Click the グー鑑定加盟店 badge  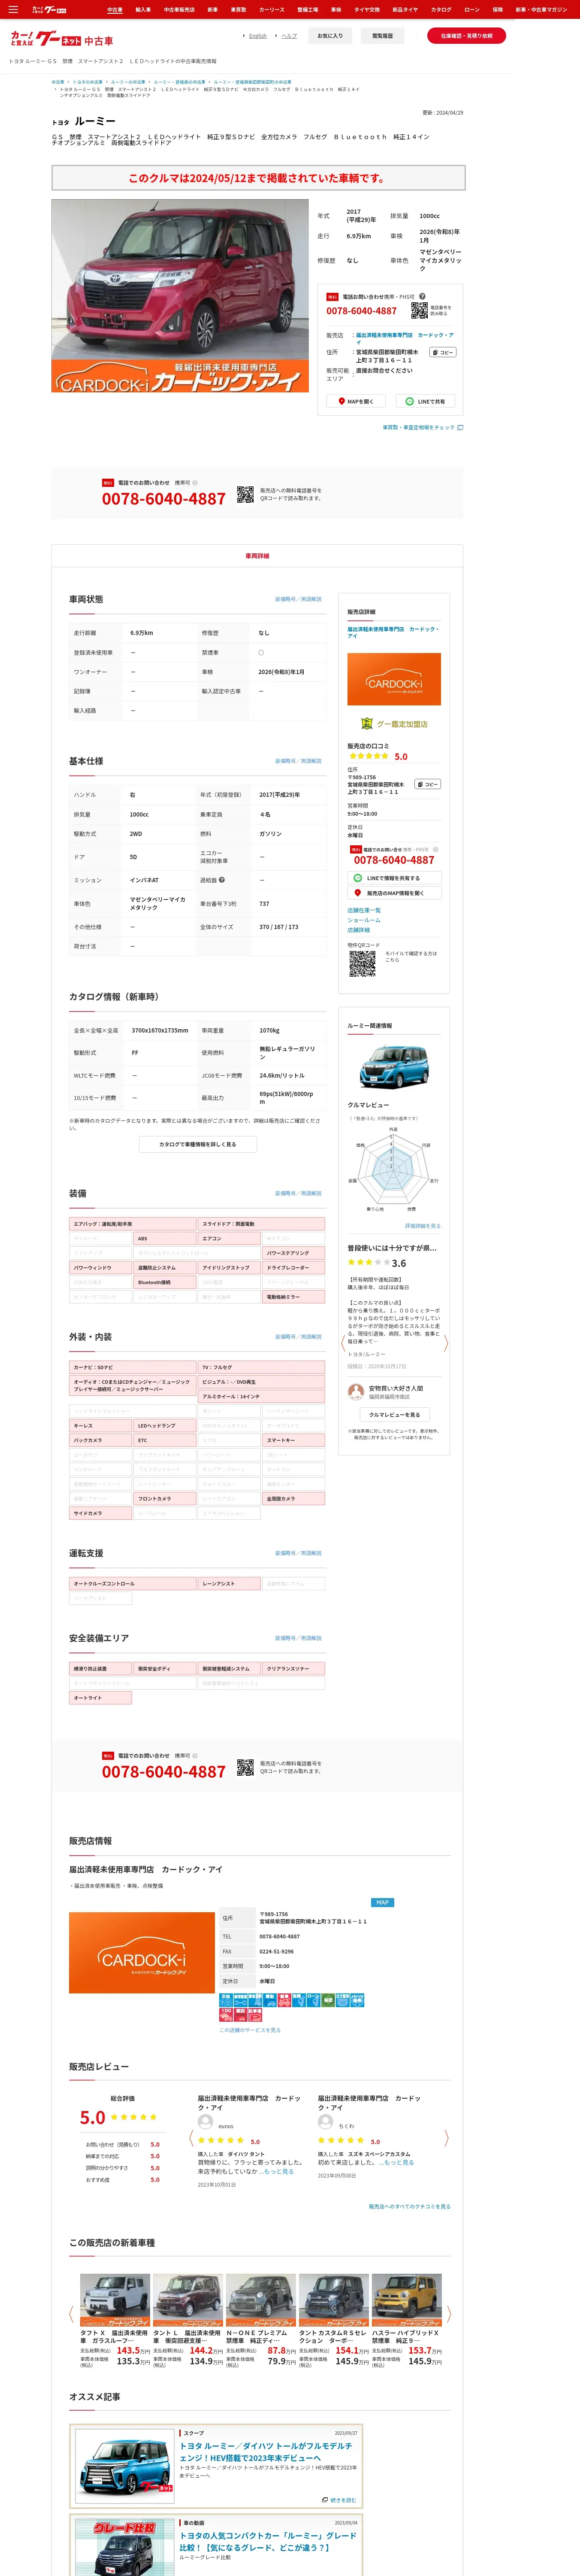(394, 723)
